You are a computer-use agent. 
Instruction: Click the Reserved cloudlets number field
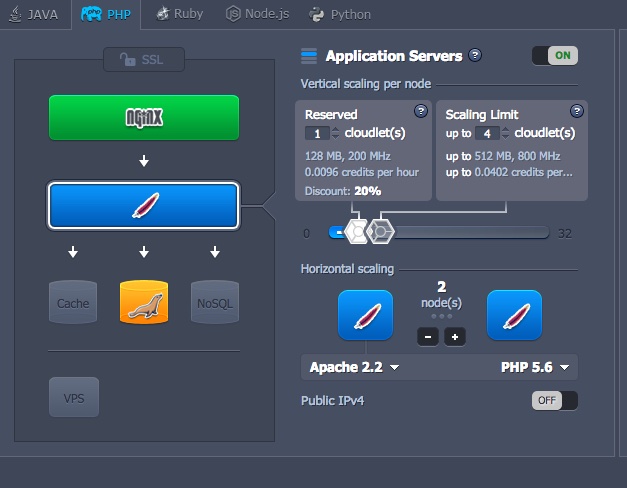[x=317, y=133]
